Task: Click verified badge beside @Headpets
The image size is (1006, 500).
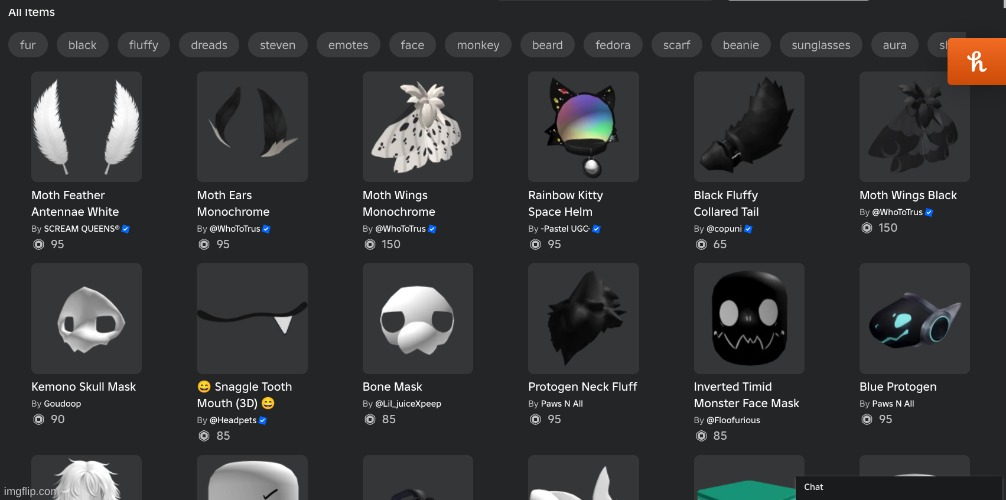Action: pos(262,420)
